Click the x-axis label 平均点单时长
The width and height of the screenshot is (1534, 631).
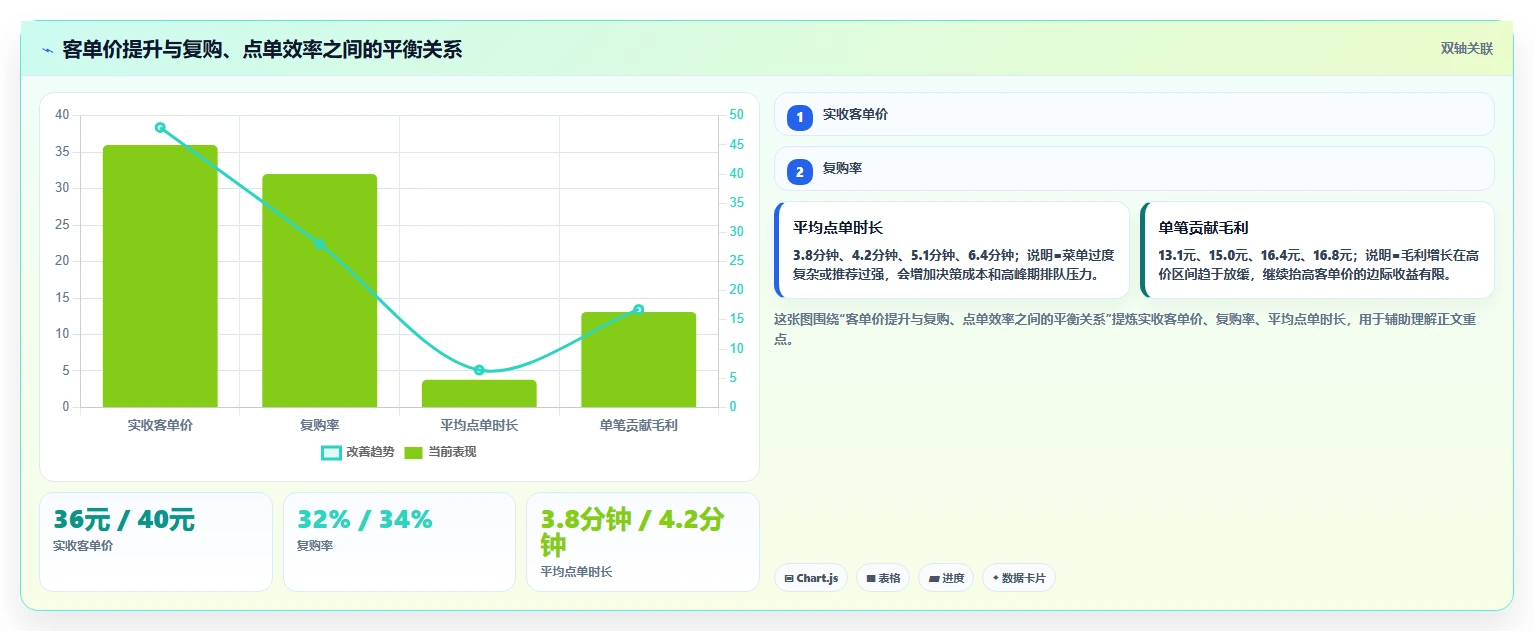[479, 425]
